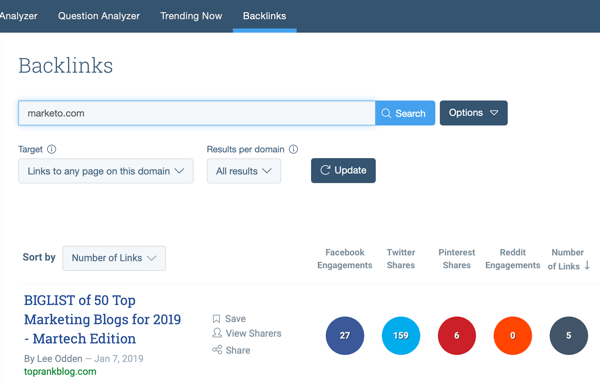600x386 pixels.
Task: Expand the Options dropdown button
Action: click(473, 113)
